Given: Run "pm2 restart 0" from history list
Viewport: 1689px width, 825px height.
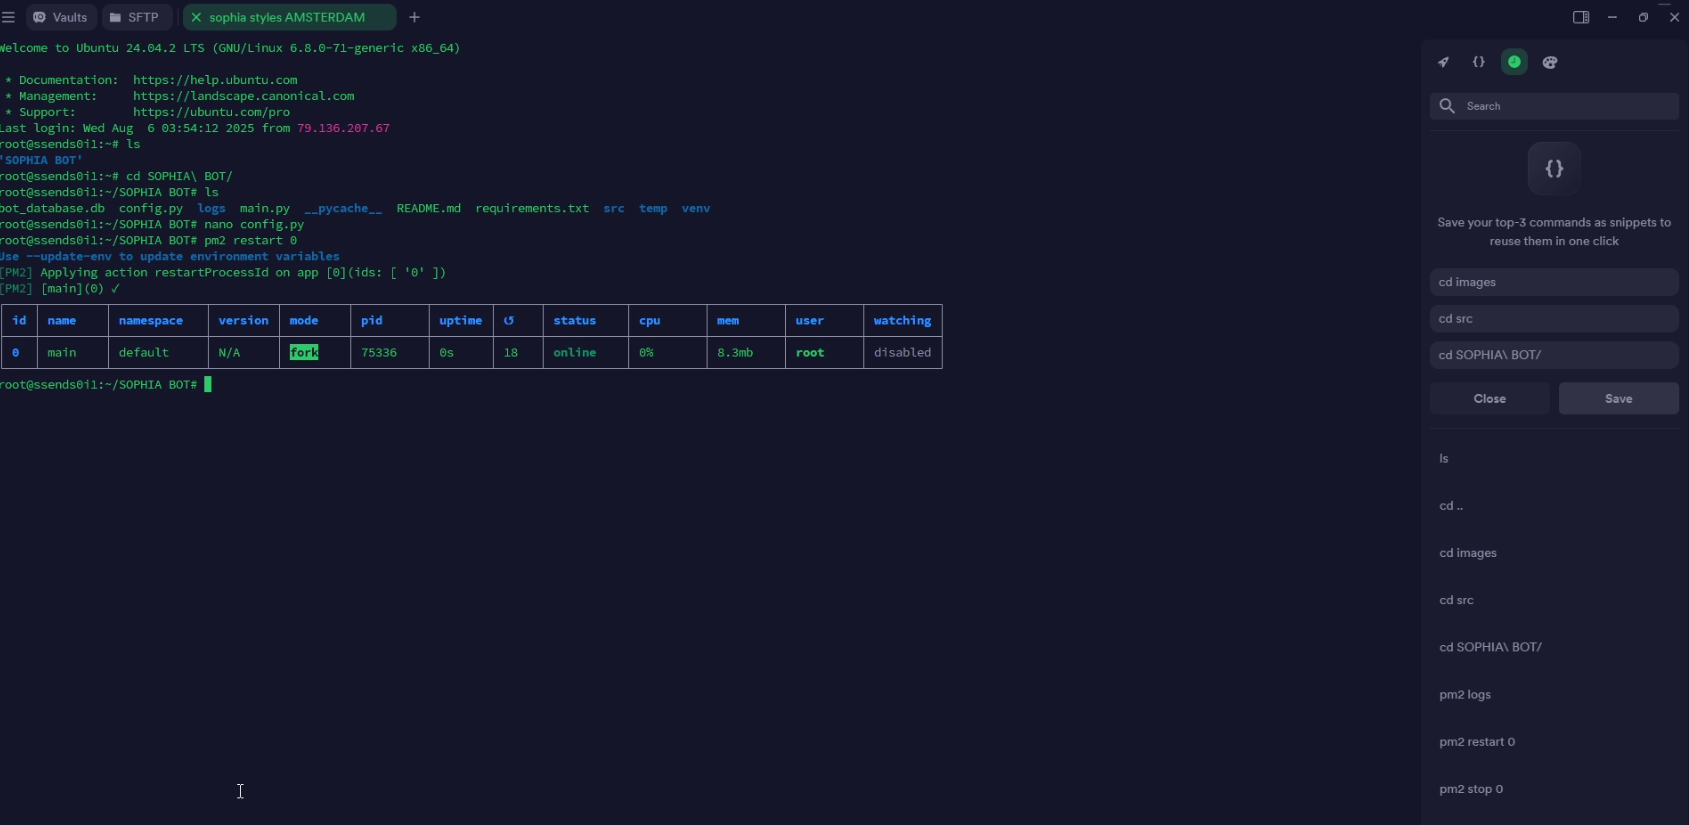Looking at the screenshot, I should point(1477,742).
